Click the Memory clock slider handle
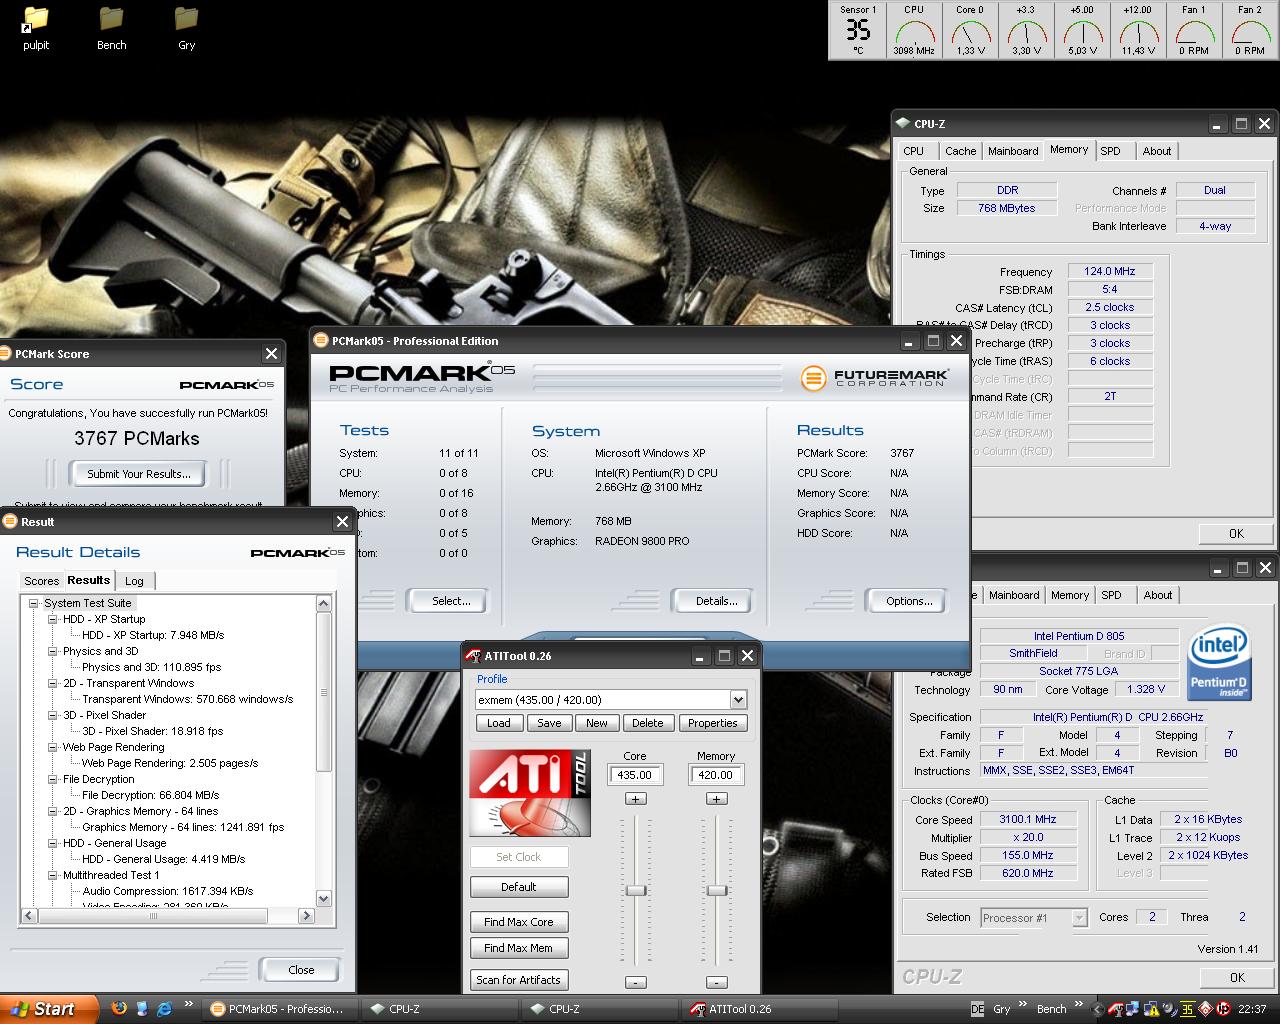The image size is (1280, 1024). [x=716, y=890]
